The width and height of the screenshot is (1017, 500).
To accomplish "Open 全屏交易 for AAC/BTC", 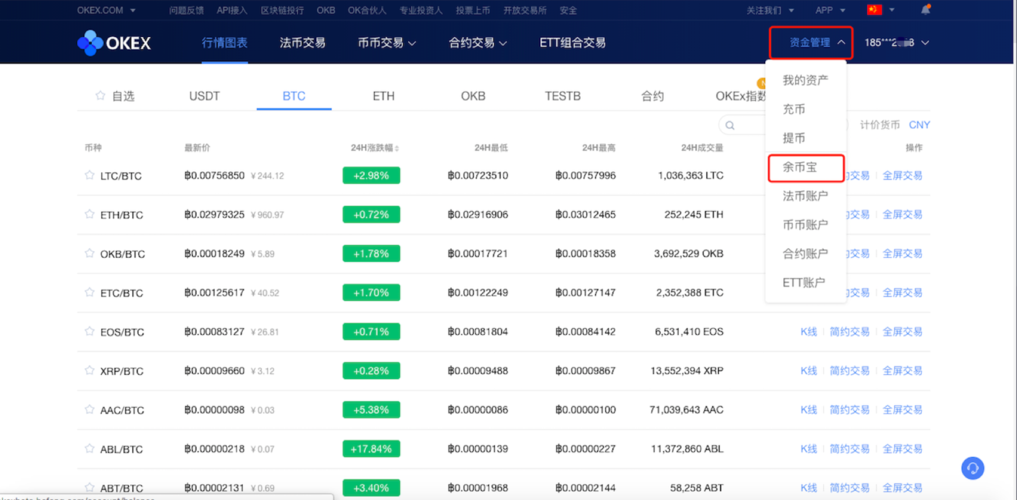I will [902, 410].
